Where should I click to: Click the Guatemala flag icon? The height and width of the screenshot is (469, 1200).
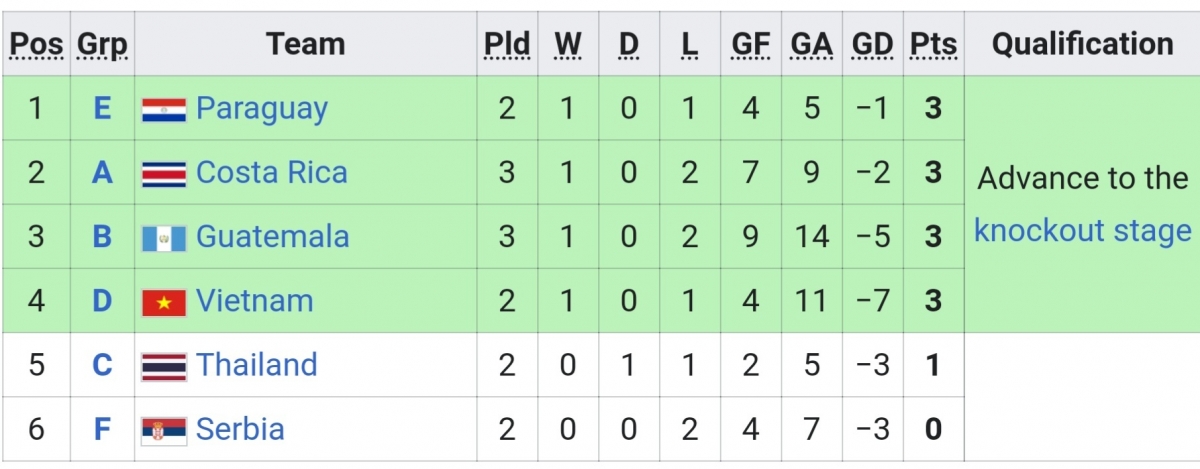[164, 238]
